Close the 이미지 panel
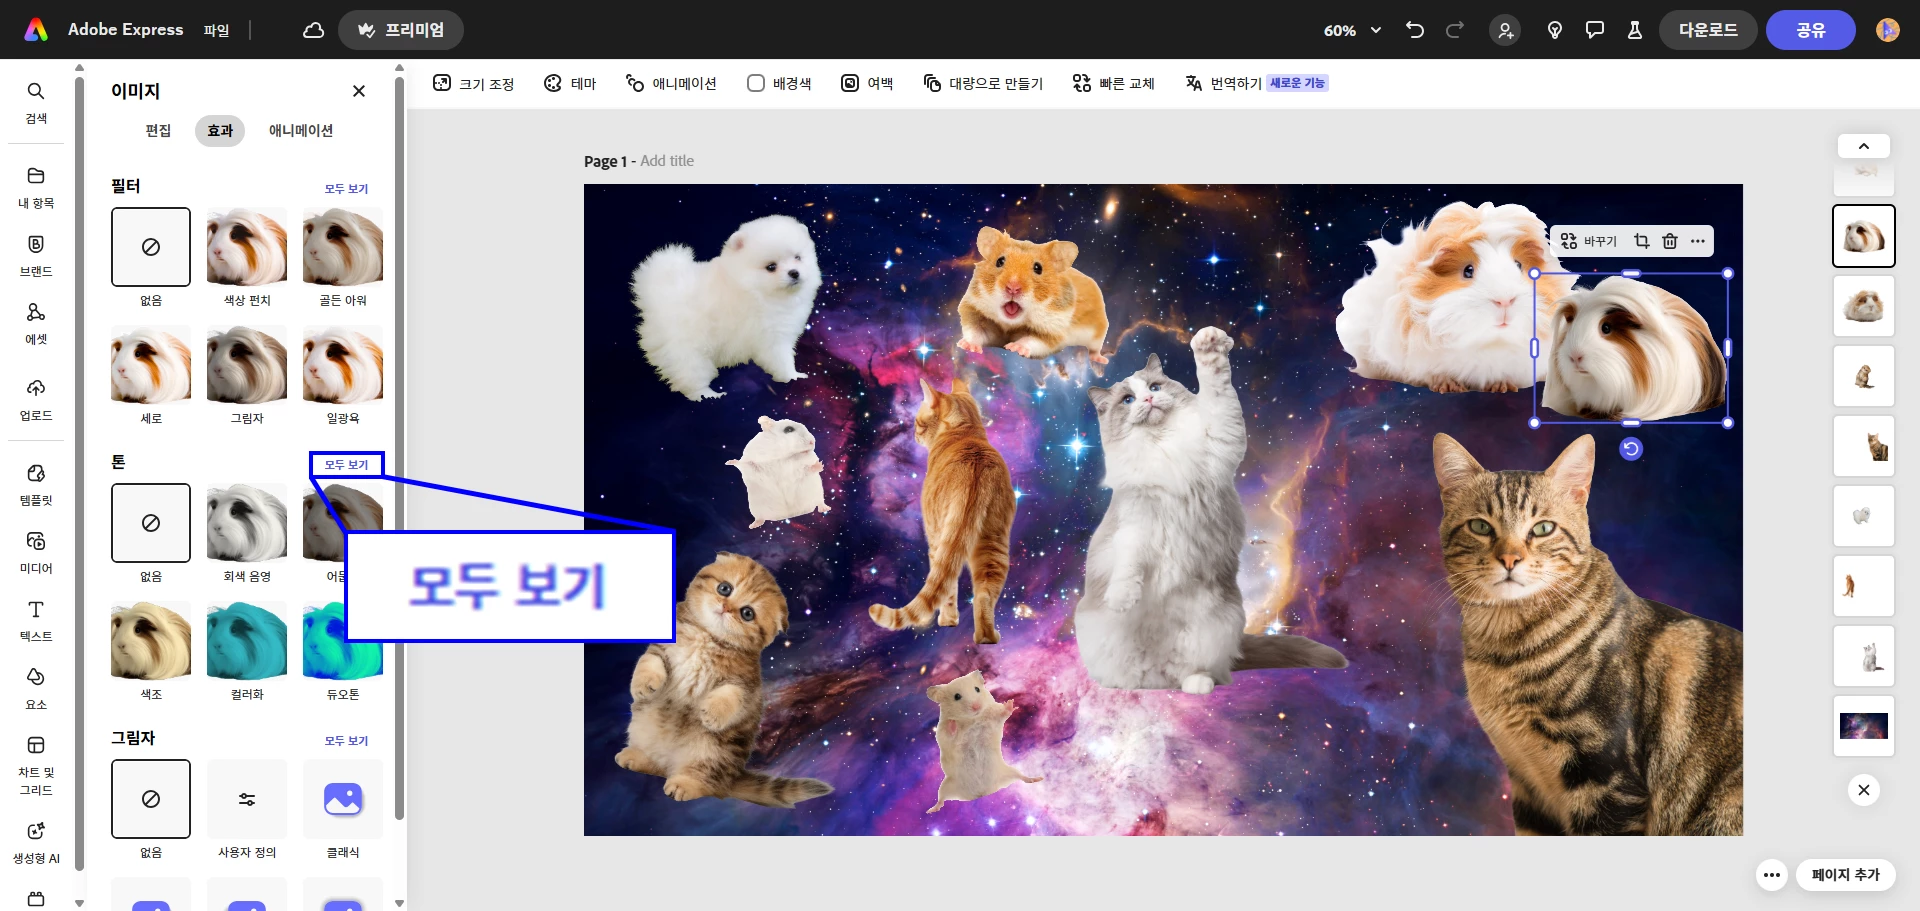The height and width of the screenshot is (911, 1920). [x=359, y=91]
